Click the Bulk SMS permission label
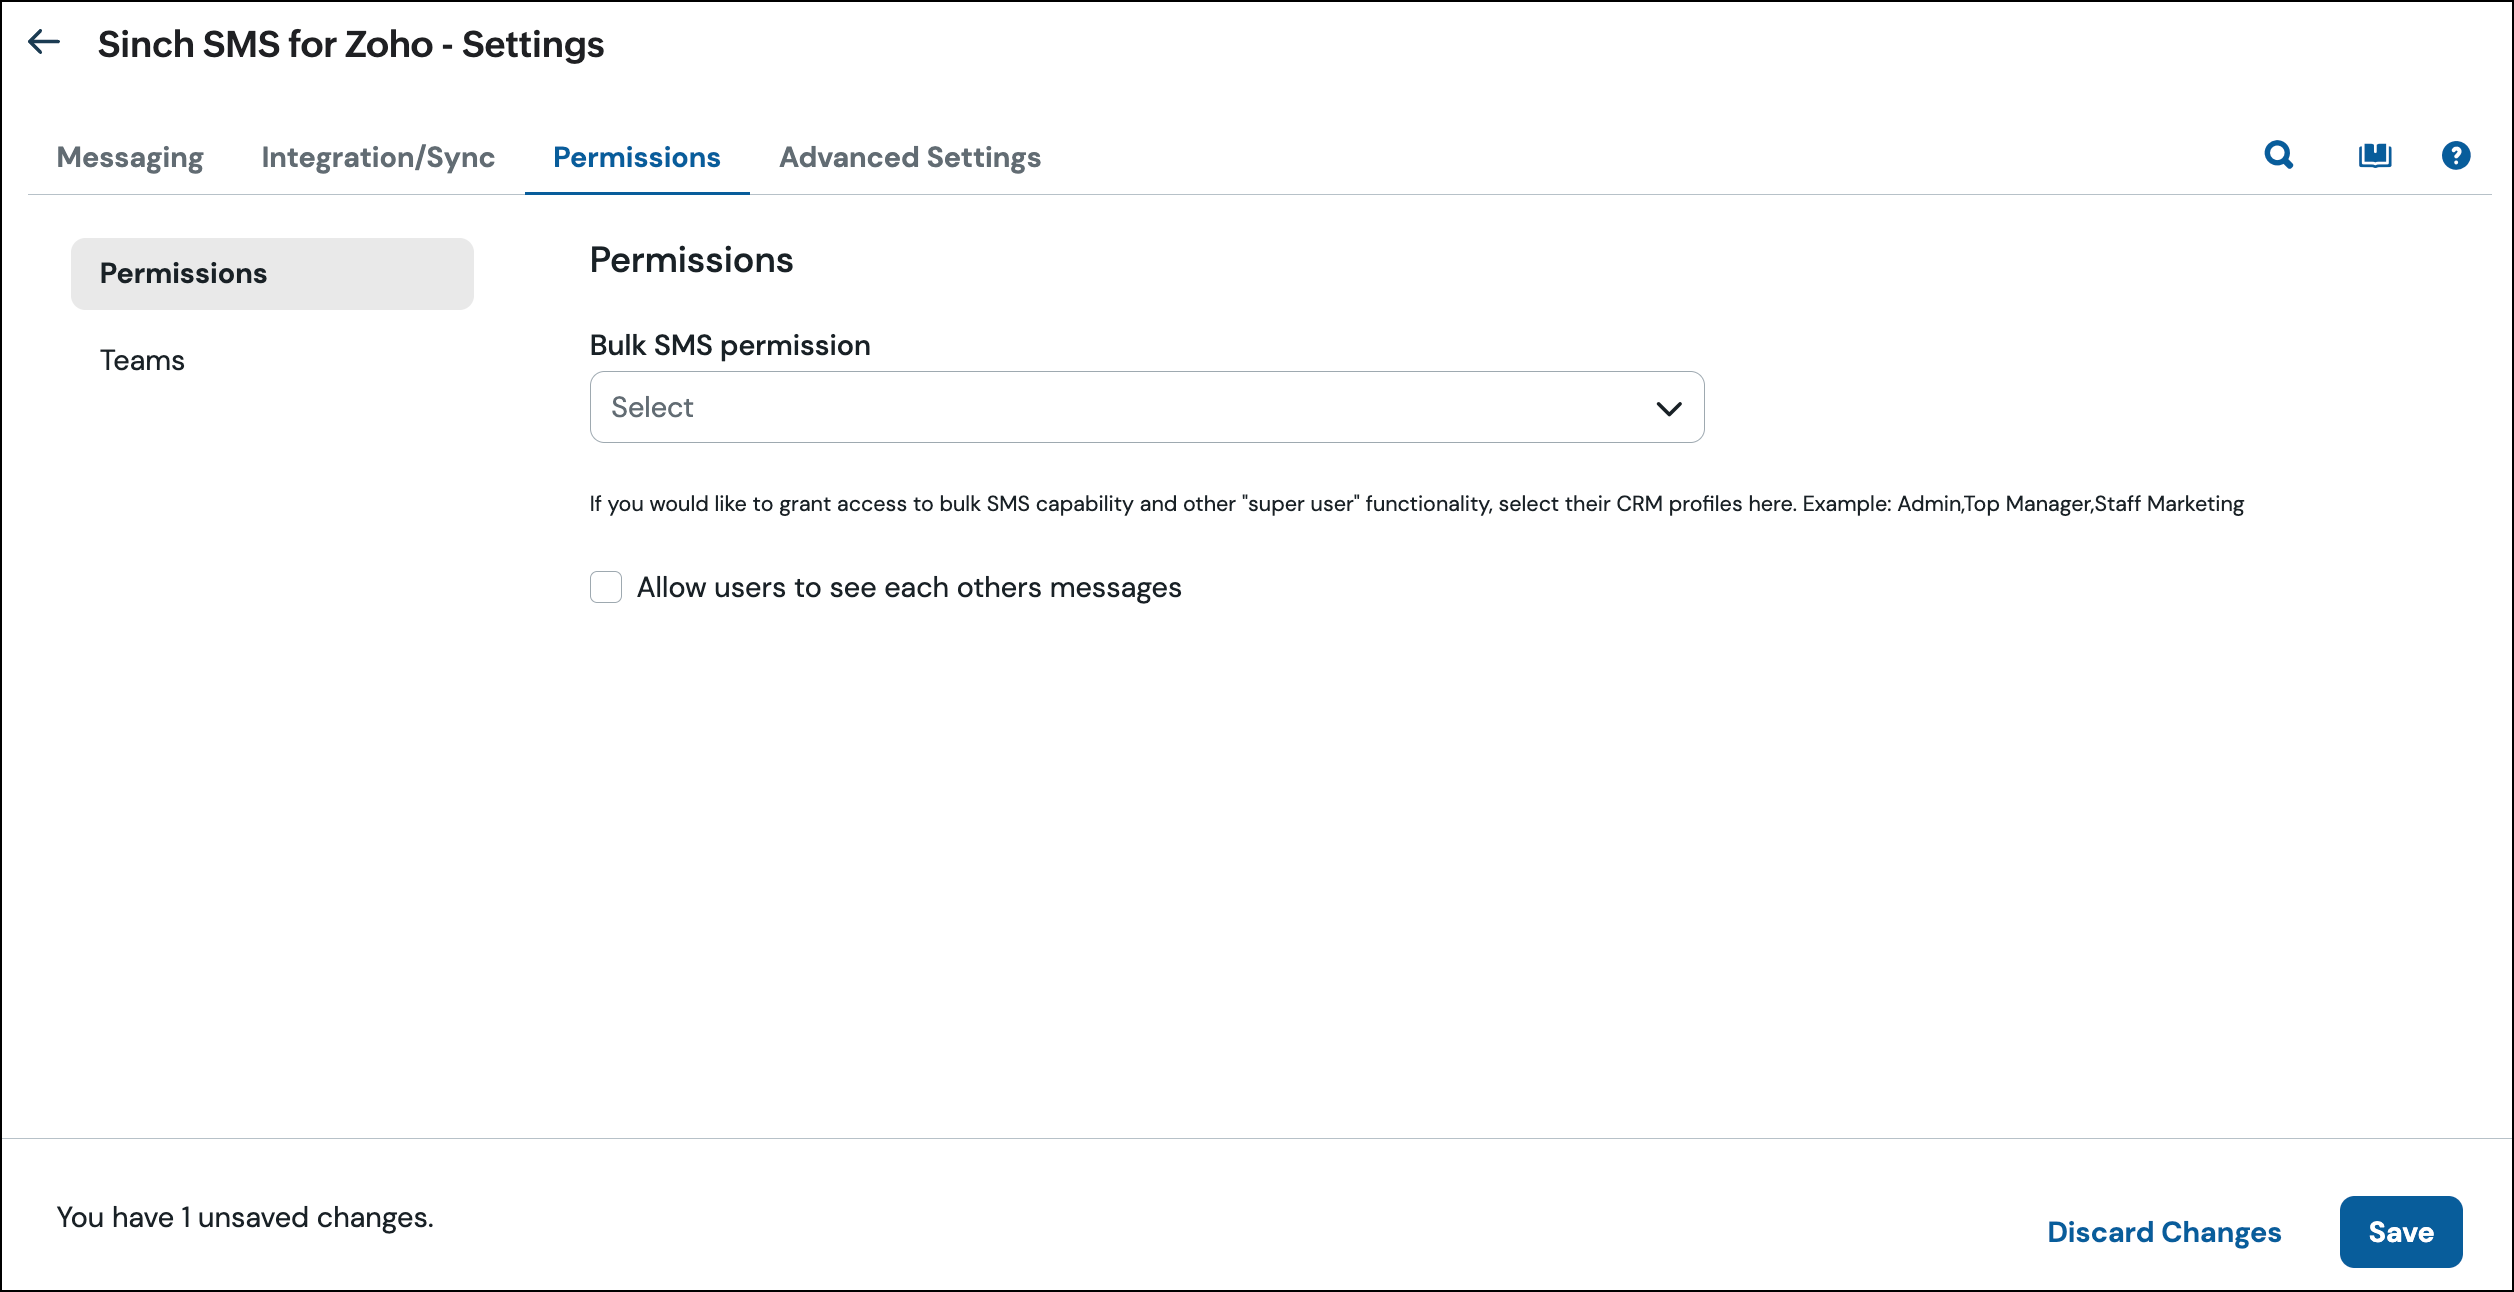2514x1292 pixels. (x=730, y=345)
